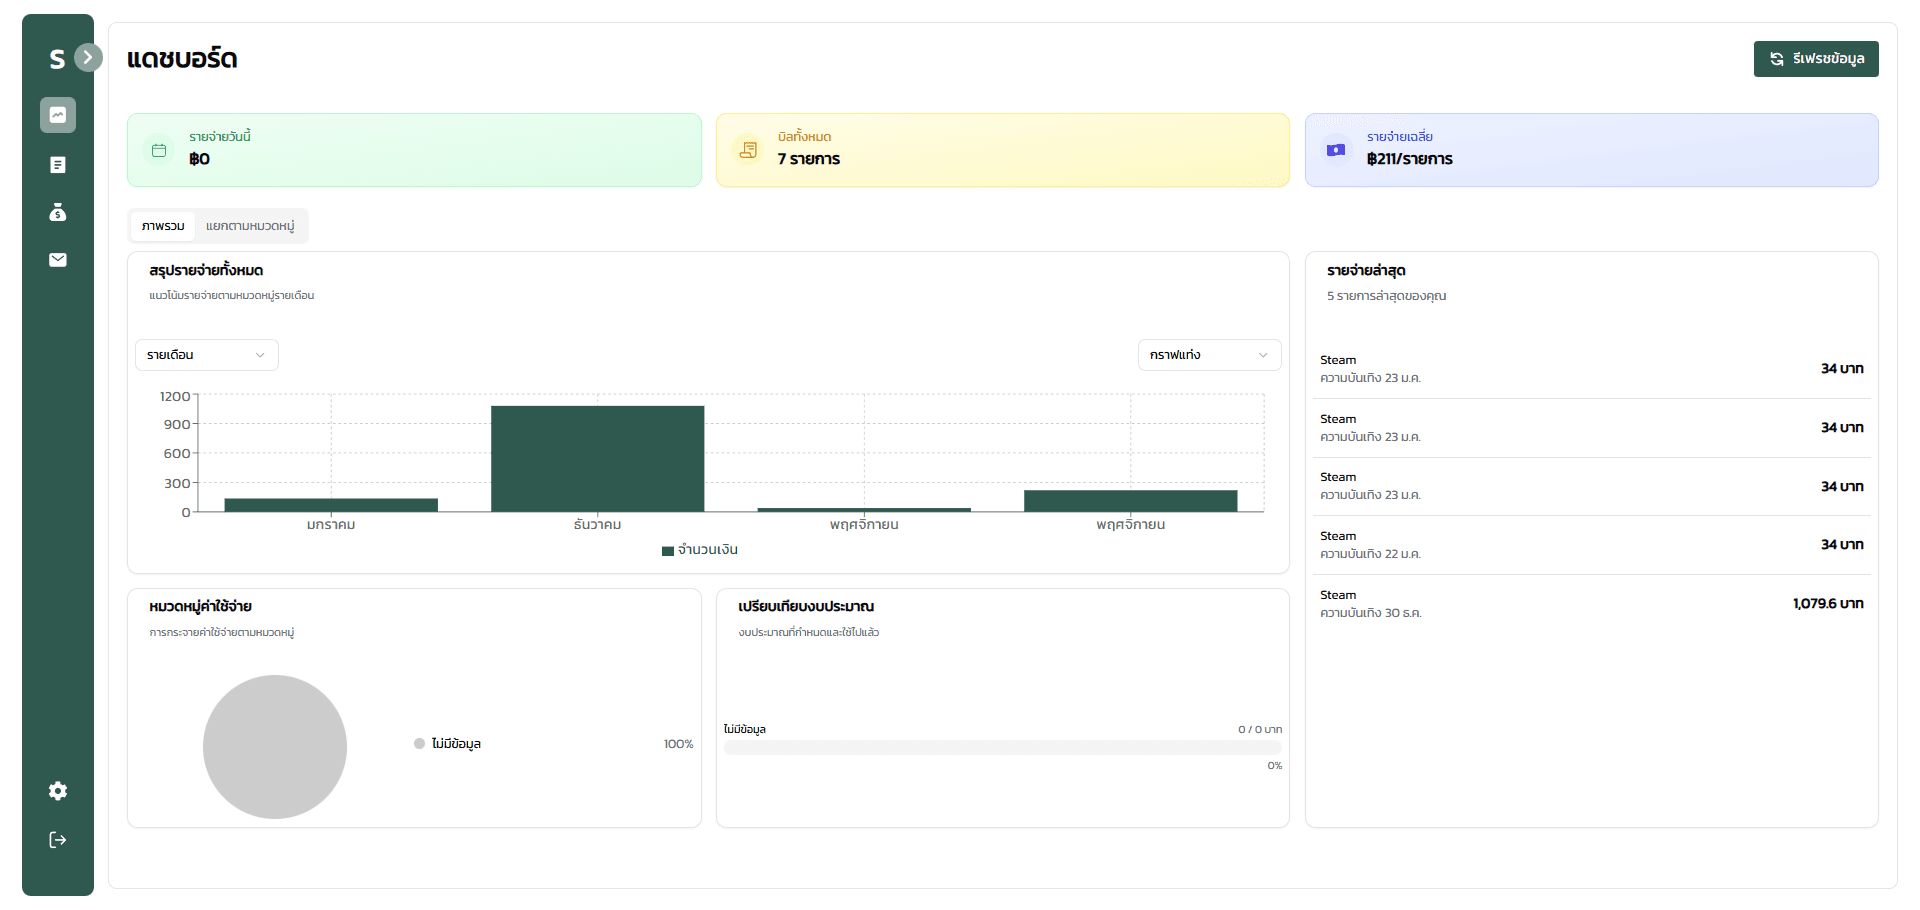Click the receipt icon on total bills card
Viewport: 1920px width, 910px height.
click(x=748, y=150)
